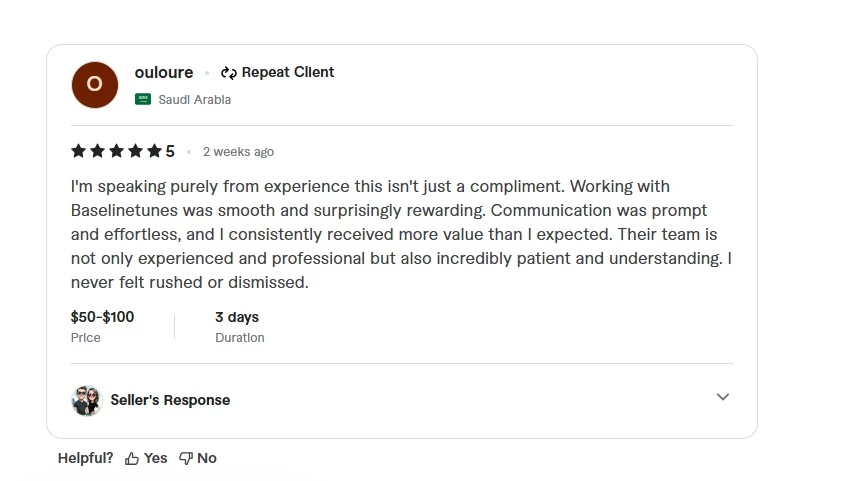The height and width of the screenshot is (481, 867).
Task: Click the orange "O" reviewer avatar
Action: coord(95,84)
